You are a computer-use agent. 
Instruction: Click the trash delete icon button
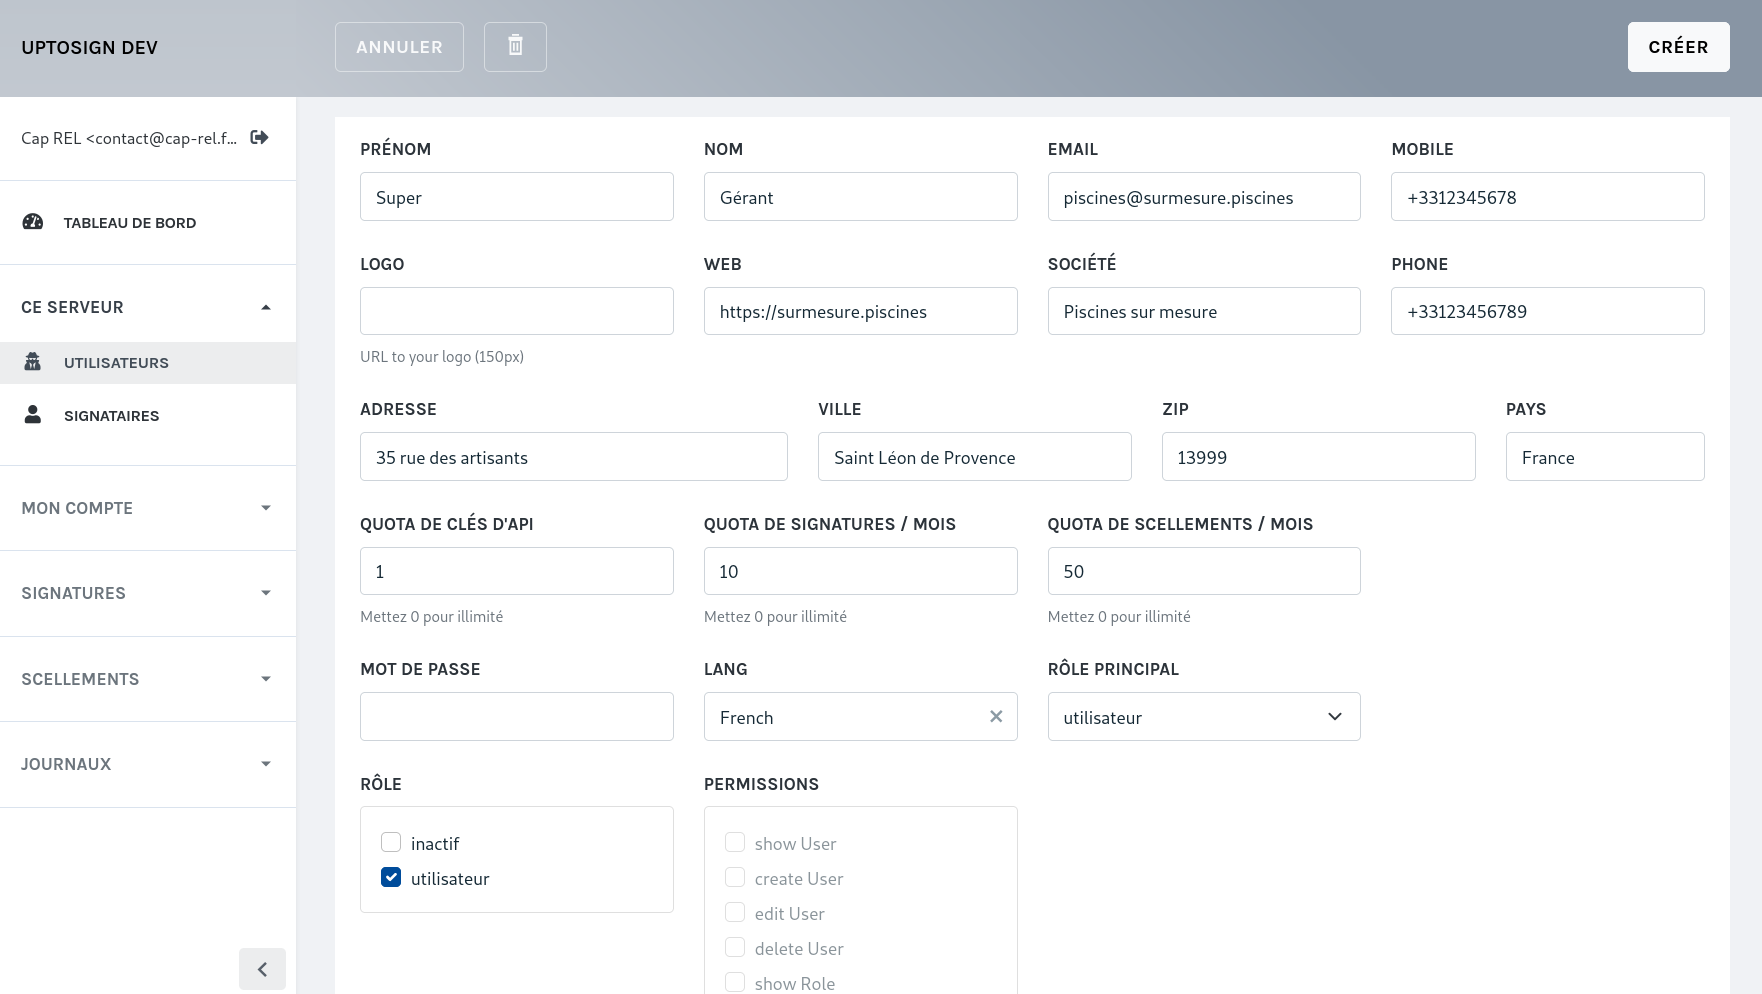click(x=515, y=47)
